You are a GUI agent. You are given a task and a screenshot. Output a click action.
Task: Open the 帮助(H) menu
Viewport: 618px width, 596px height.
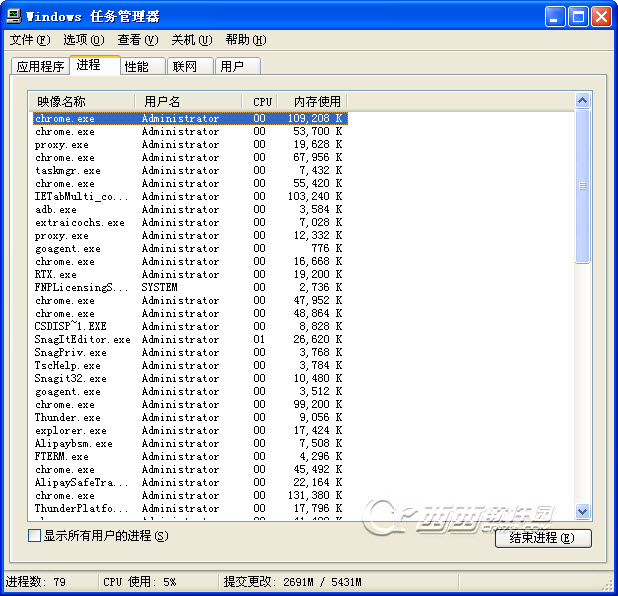246,40
